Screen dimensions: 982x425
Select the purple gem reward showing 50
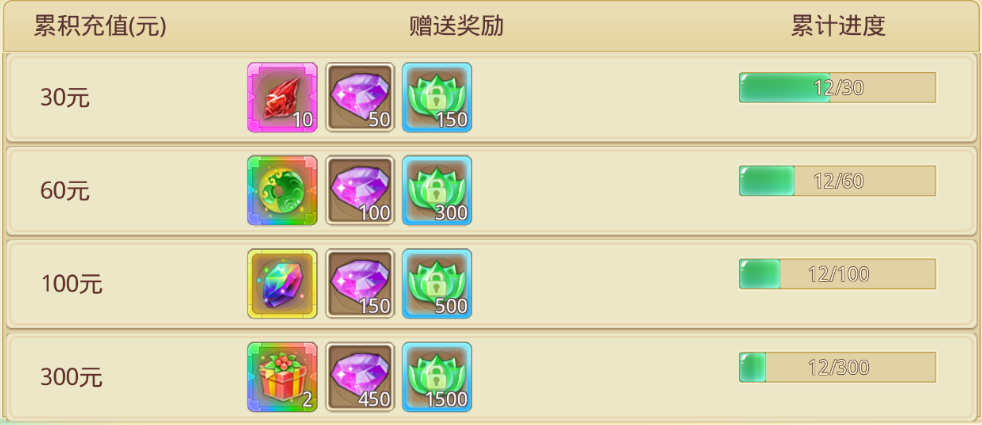point(360,97)
